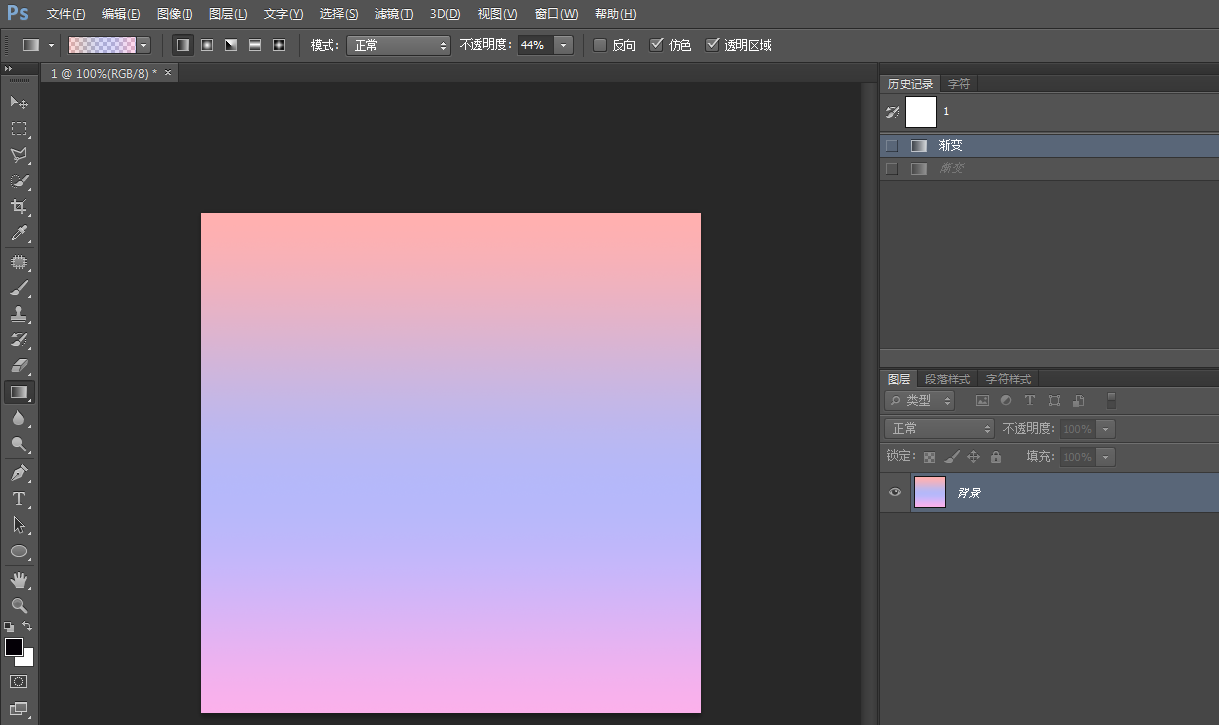Select the Move tool
The image size is (1219, 725).
click(18, 102)
